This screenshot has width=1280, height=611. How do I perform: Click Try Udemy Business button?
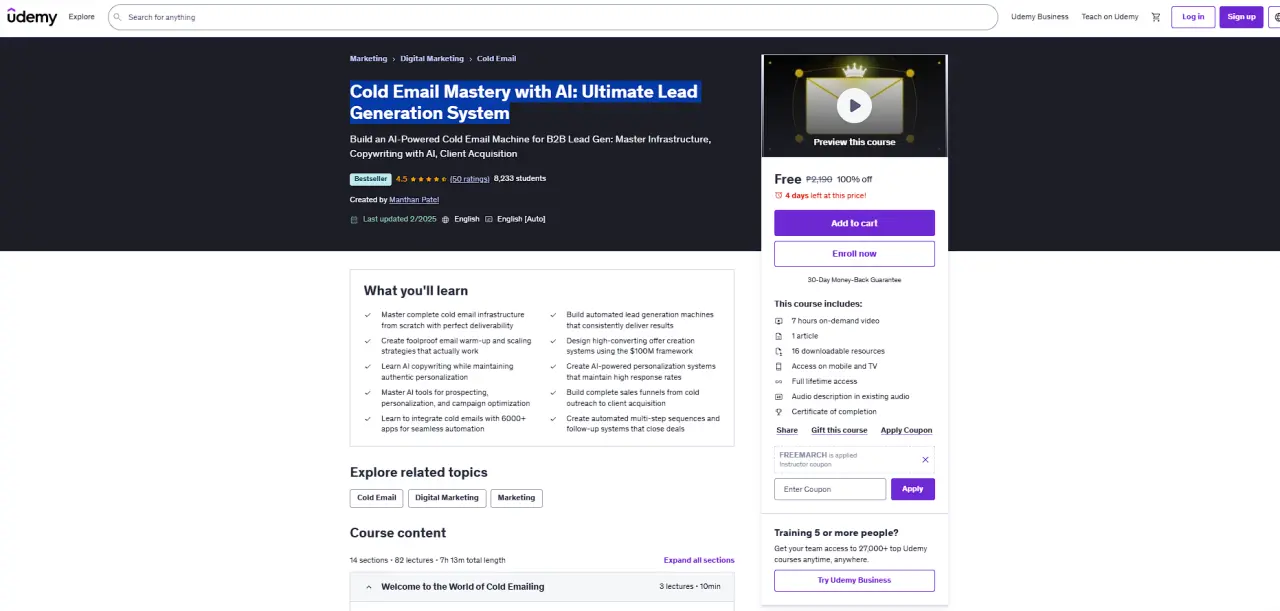point(854,580)
